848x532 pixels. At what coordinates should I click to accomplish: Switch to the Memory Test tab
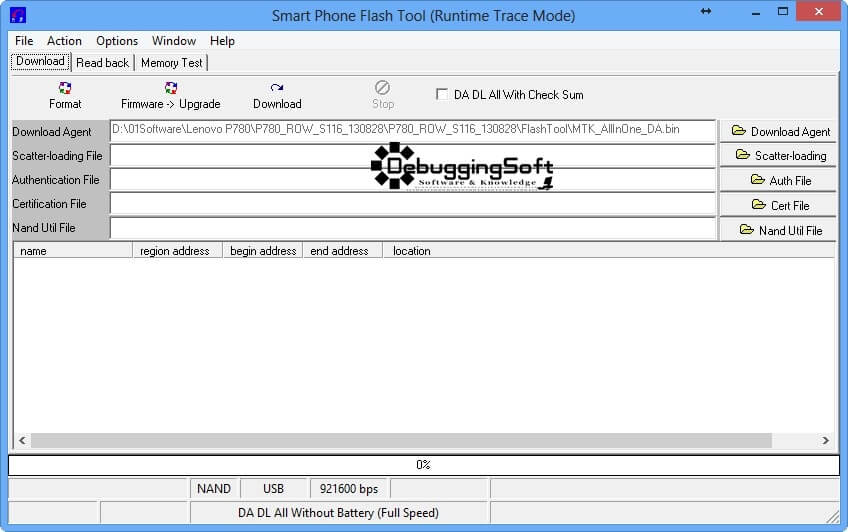tap(171, 62)
